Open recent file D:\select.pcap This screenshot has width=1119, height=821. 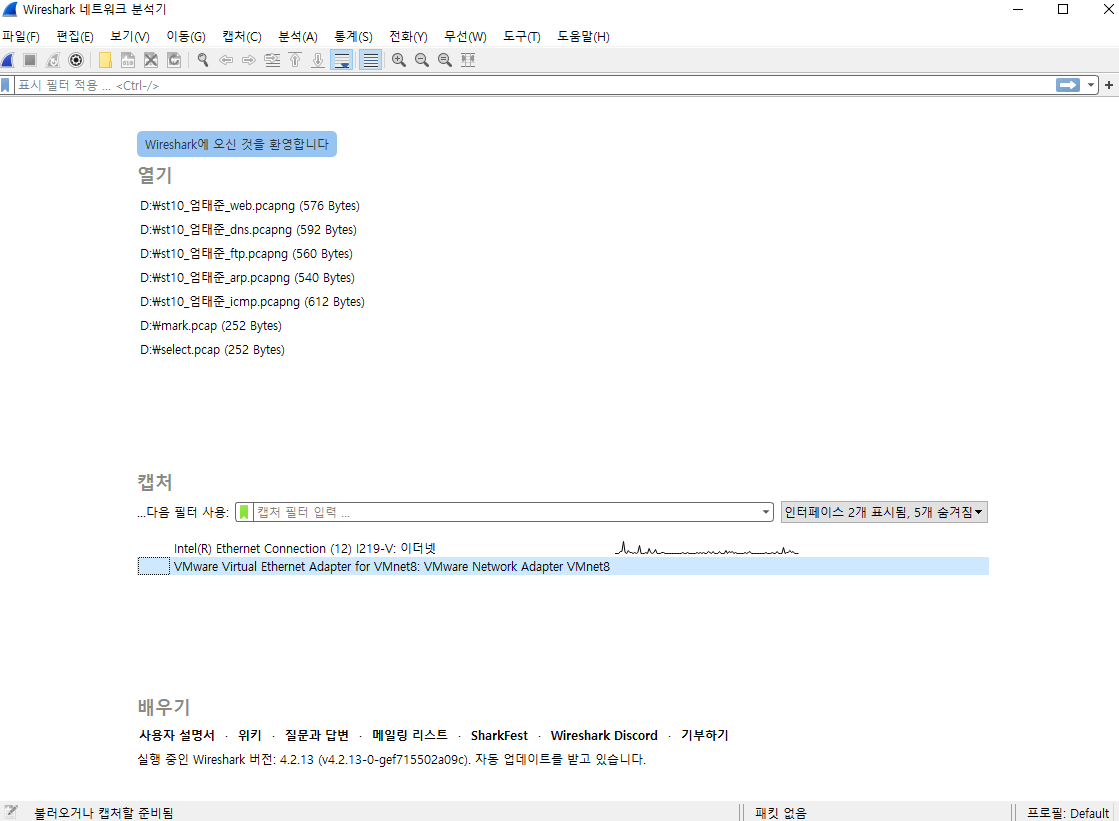point(212,350)
